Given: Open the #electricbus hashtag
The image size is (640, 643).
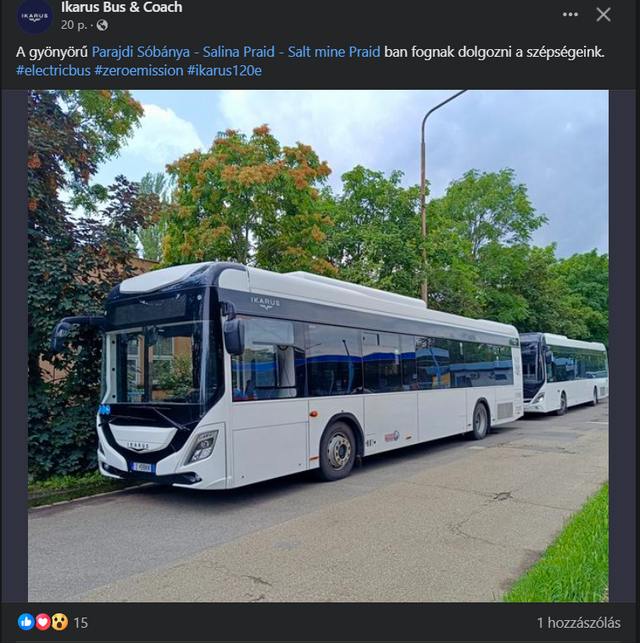Looking at the screenshot, I should (x=53, y=71).
